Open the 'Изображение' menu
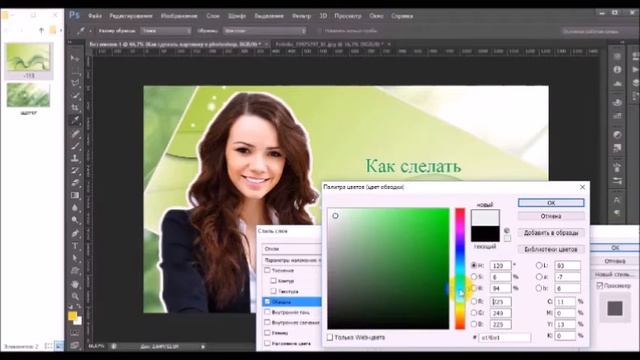640x360 pixels. tap(179, 16)
